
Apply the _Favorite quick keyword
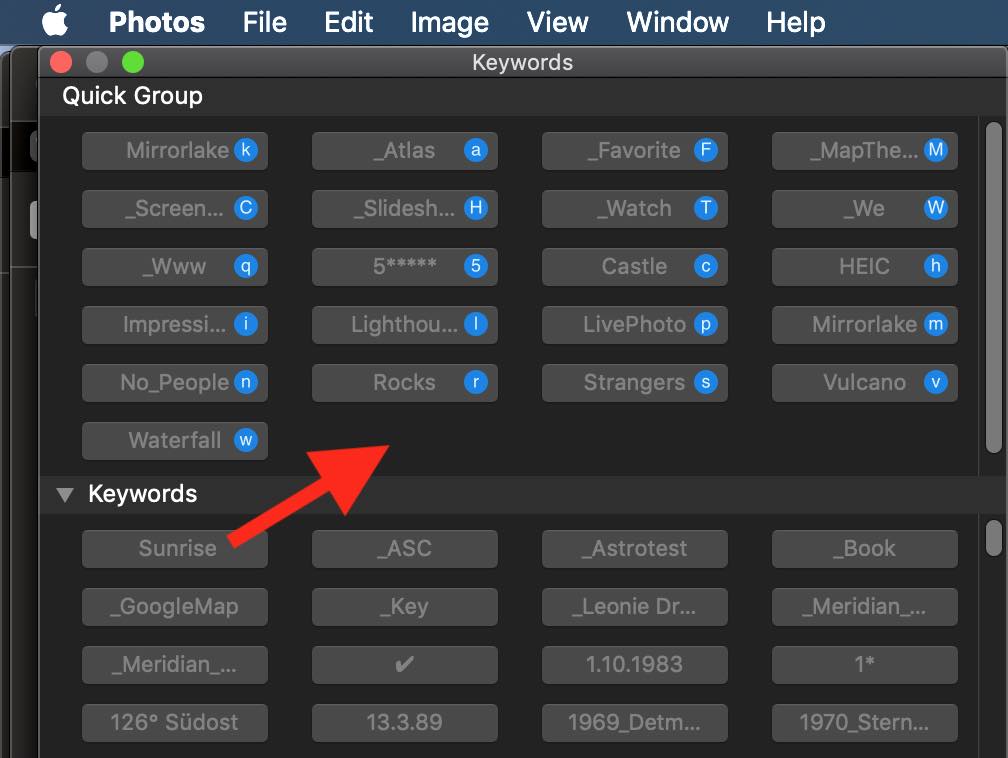click(x=635, y=150)
